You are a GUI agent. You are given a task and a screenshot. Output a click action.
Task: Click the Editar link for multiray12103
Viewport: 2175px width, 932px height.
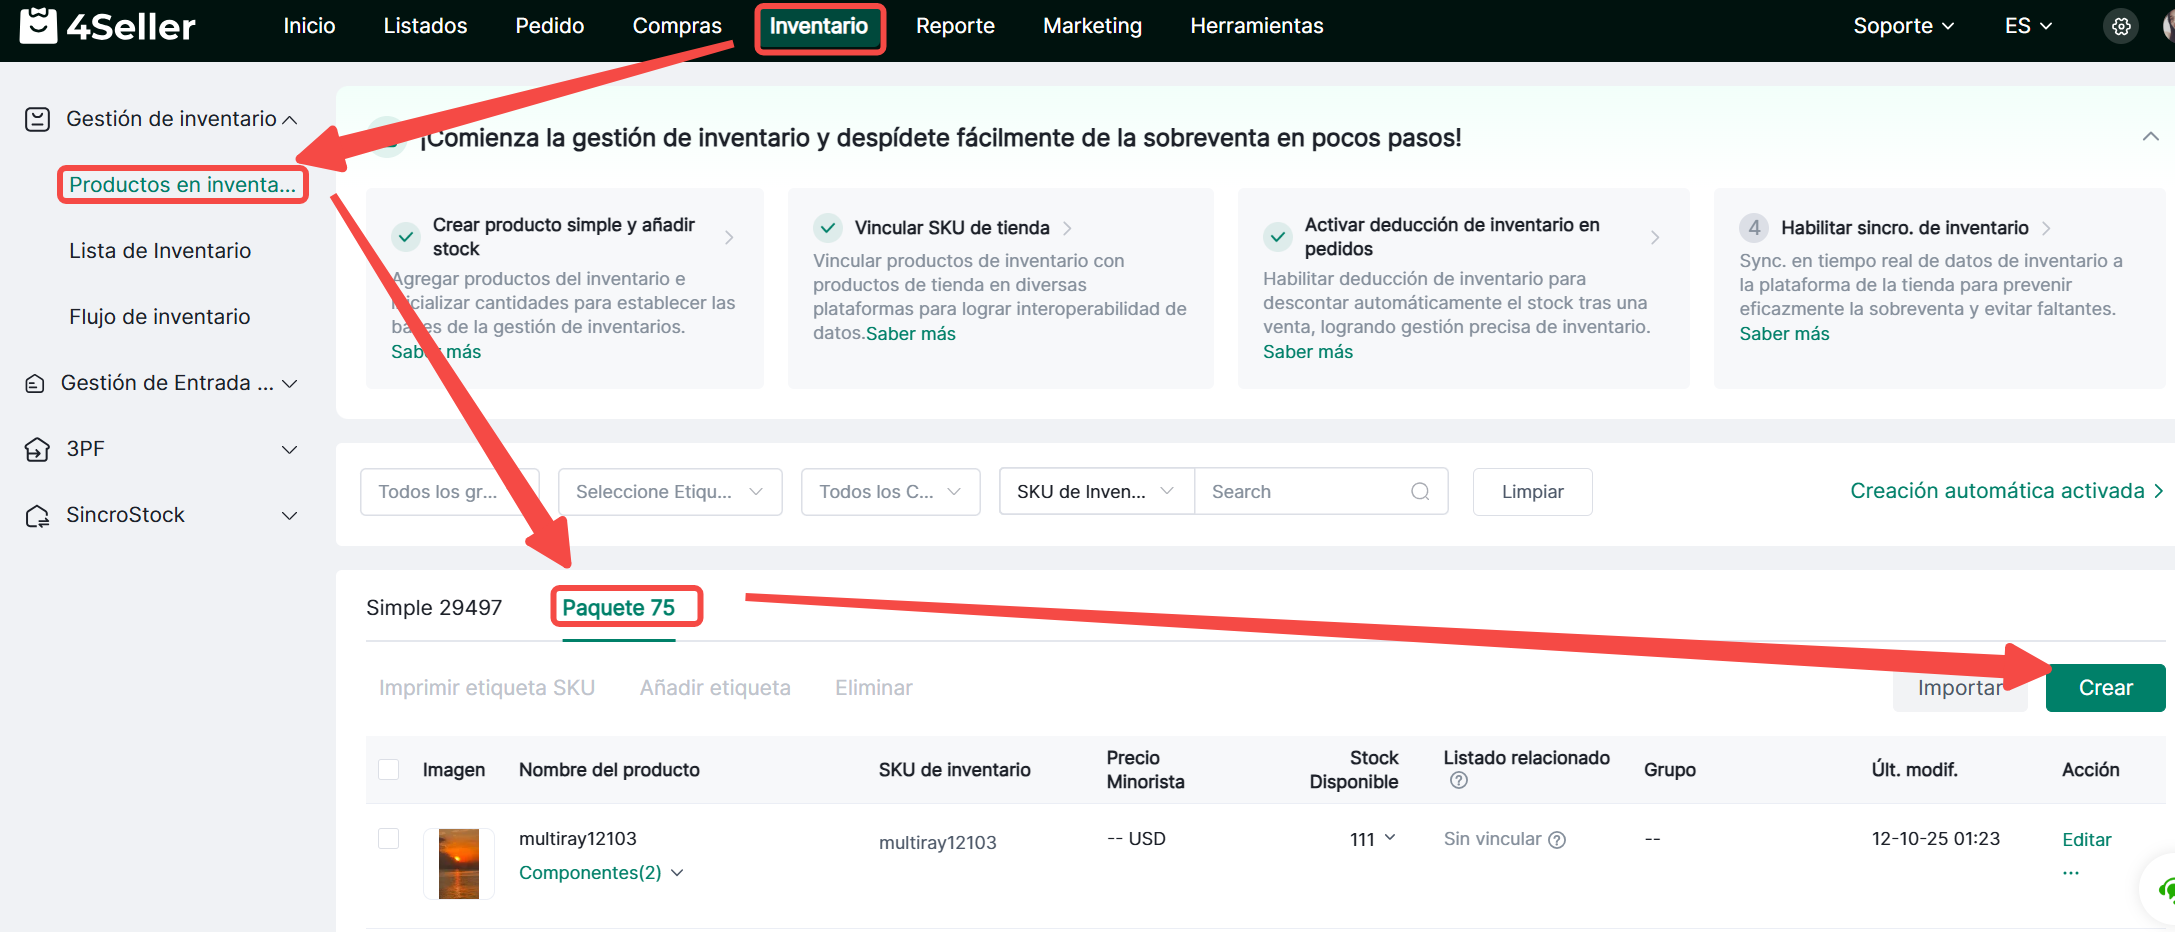pos(2086,840)
